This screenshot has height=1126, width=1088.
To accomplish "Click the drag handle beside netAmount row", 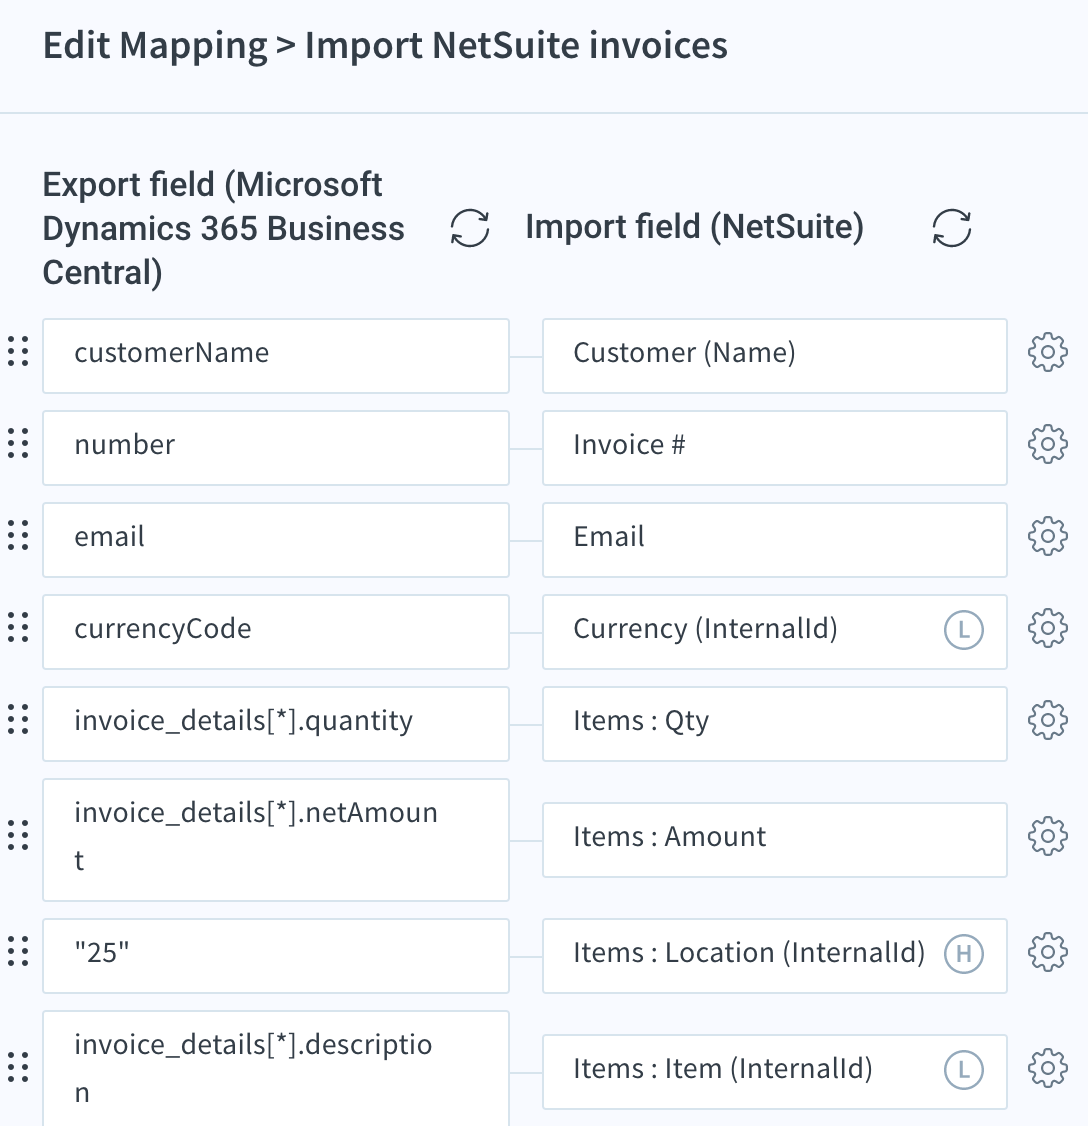I will point(18,835).
